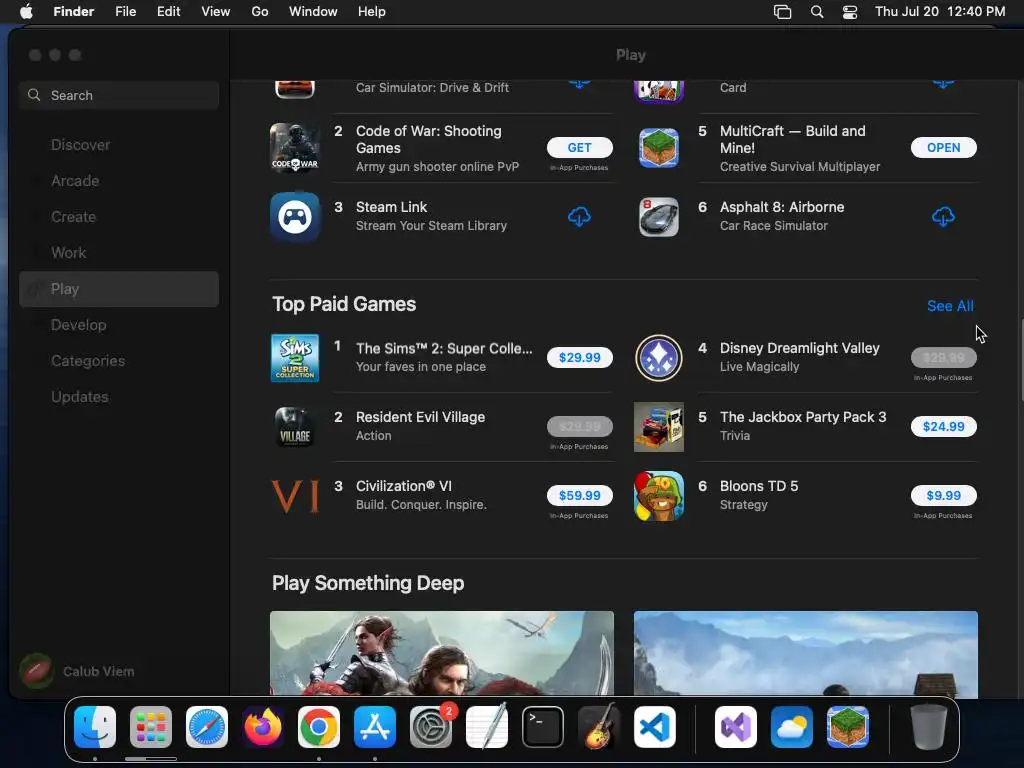Open Weather app from the Dock
This screenshot has height=768, width=1024.
pyautogui.click(x=792, y=727)
